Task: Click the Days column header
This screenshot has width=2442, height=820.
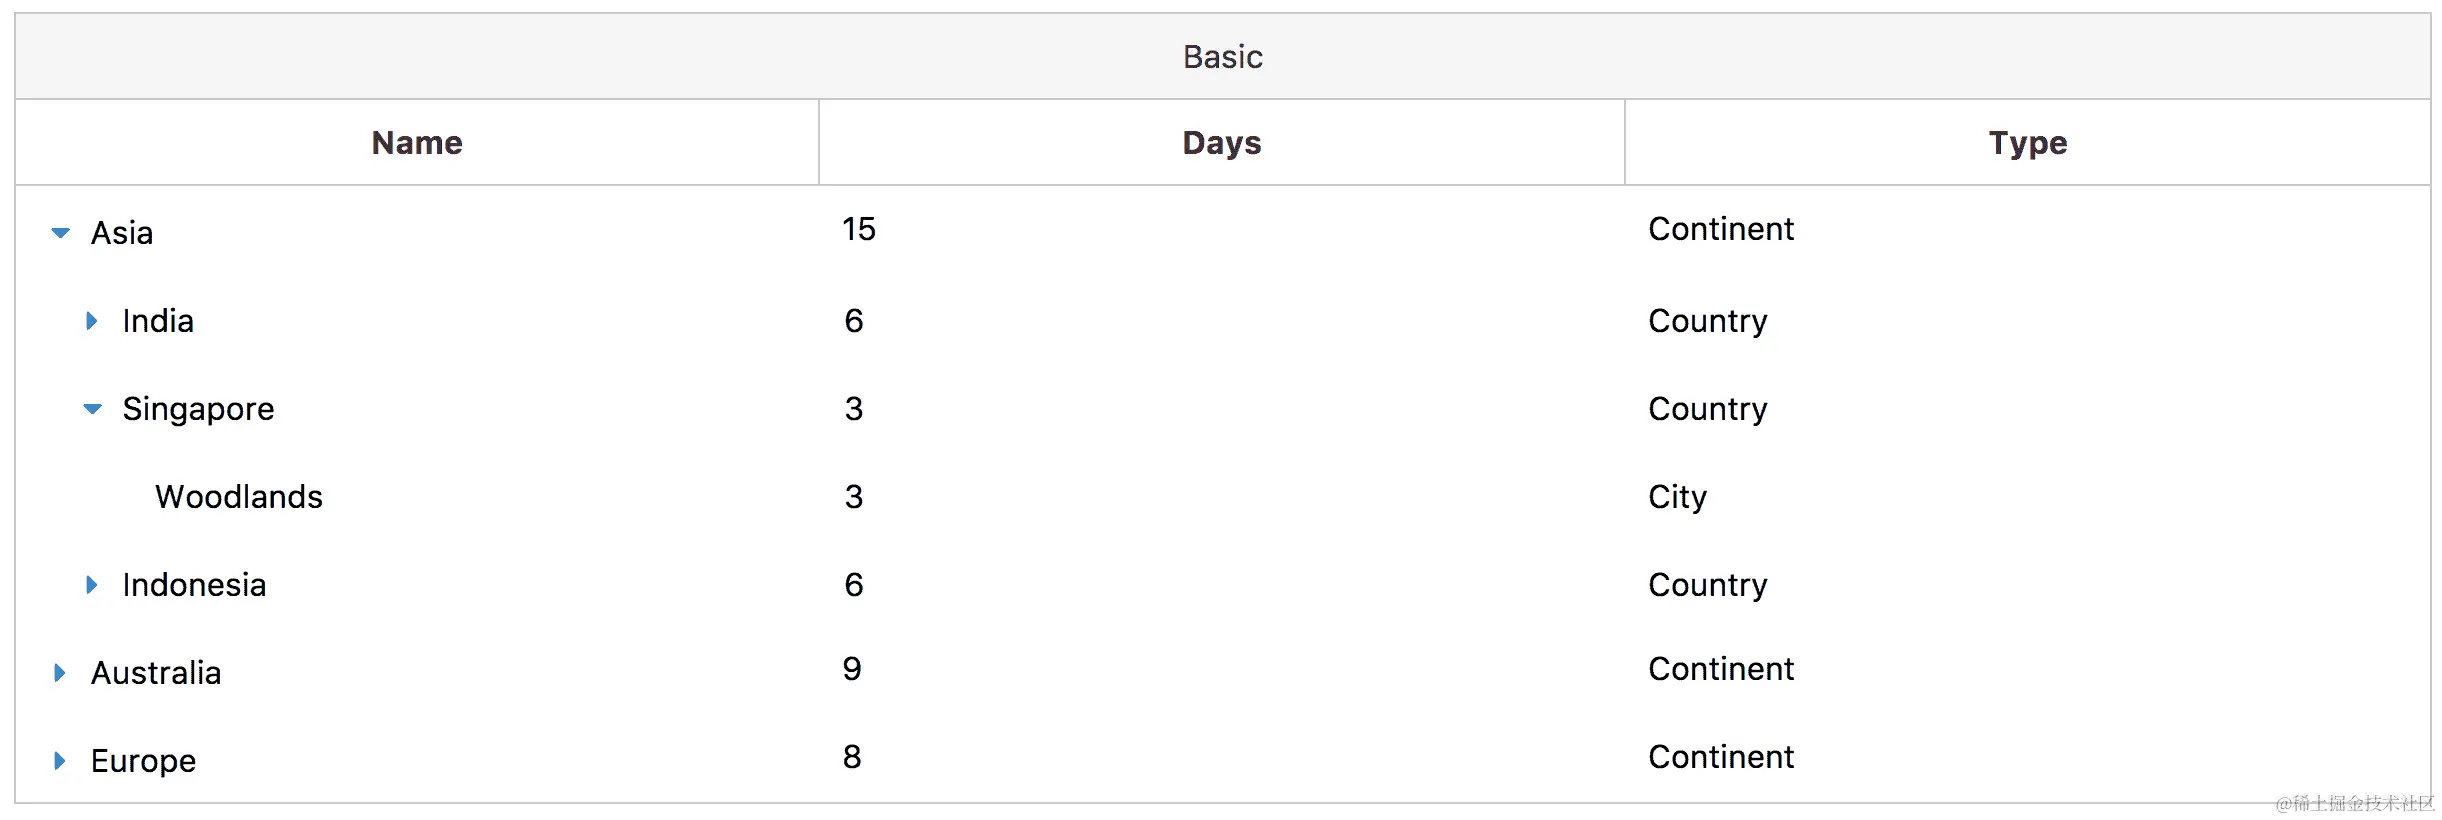Action: click(1222, 142)
